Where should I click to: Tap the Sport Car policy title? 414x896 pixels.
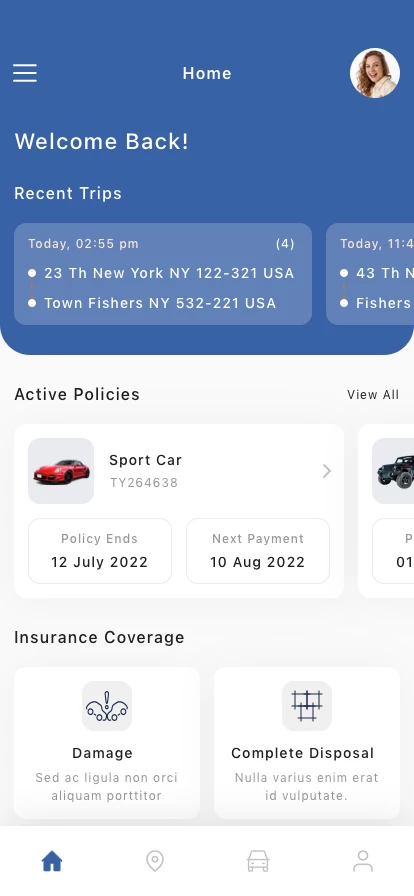point(145,460)
